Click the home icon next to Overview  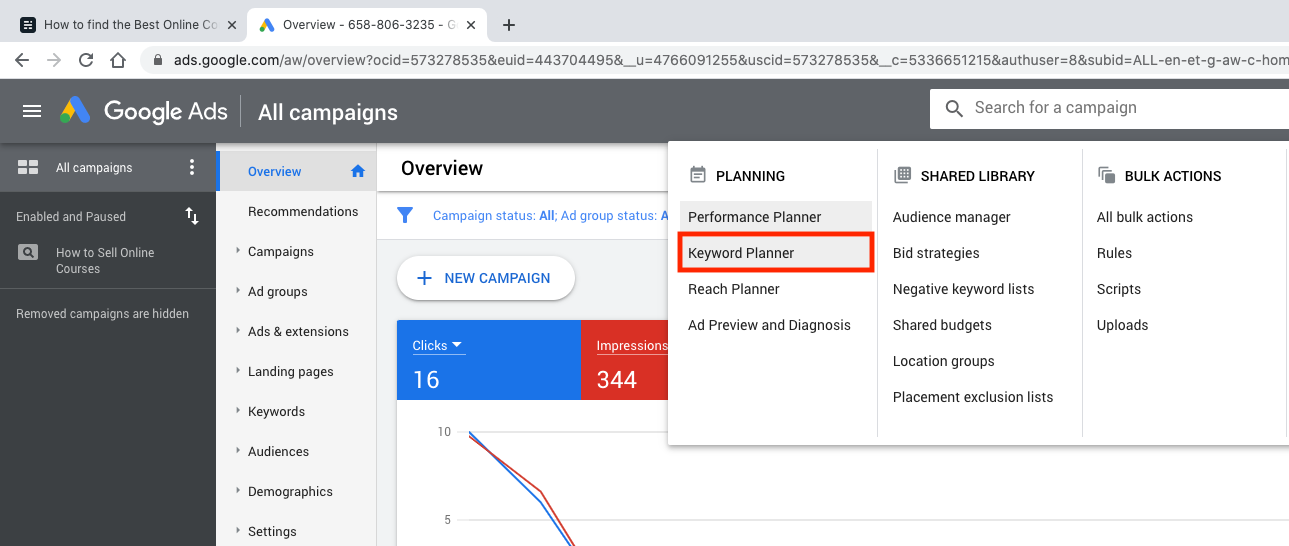point(358,171)
